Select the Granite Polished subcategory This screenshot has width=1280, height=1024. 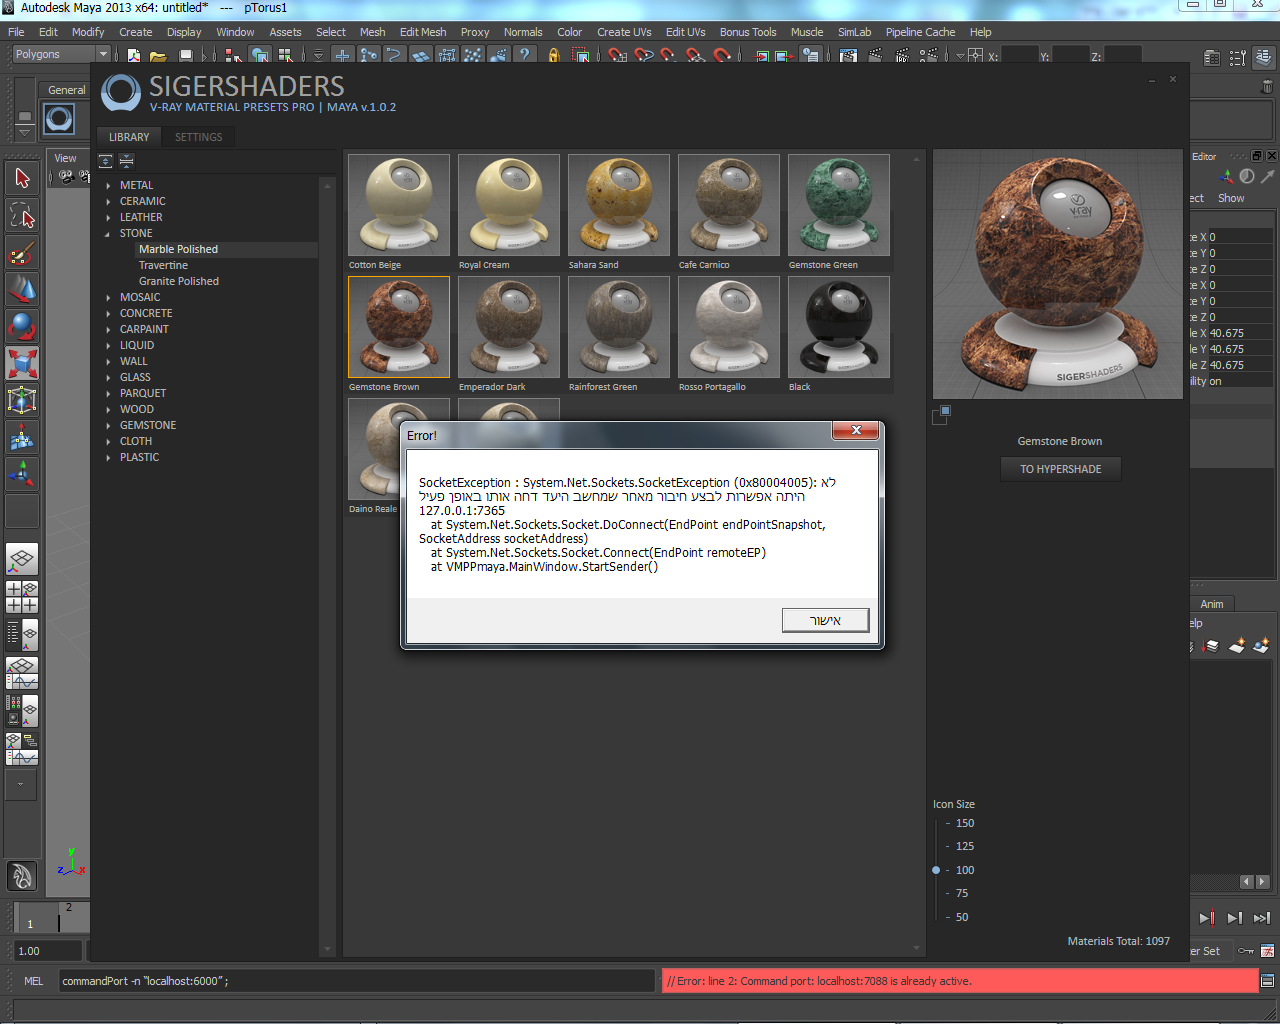coord(179,282)
